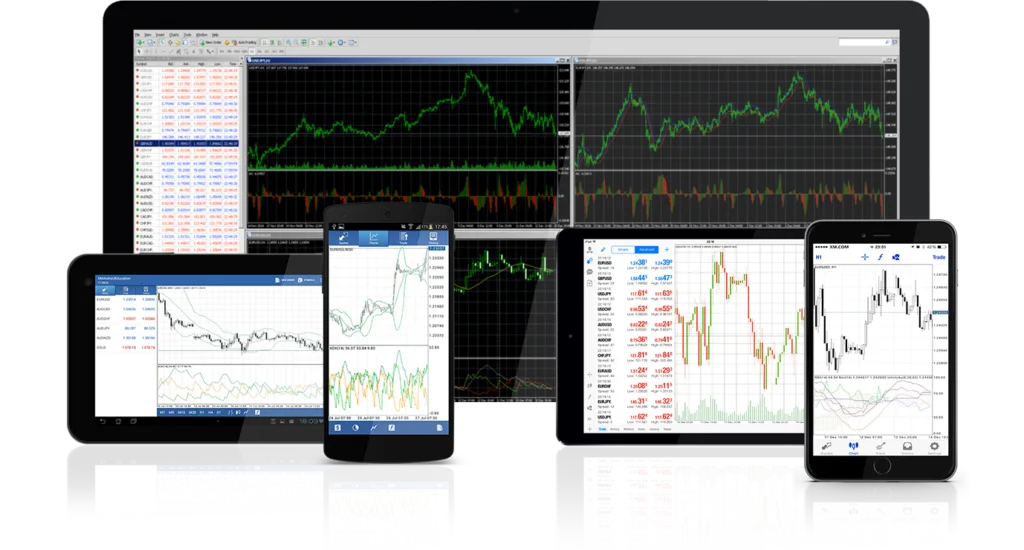Open the Quotes tab on Android phone

[343, 238]
